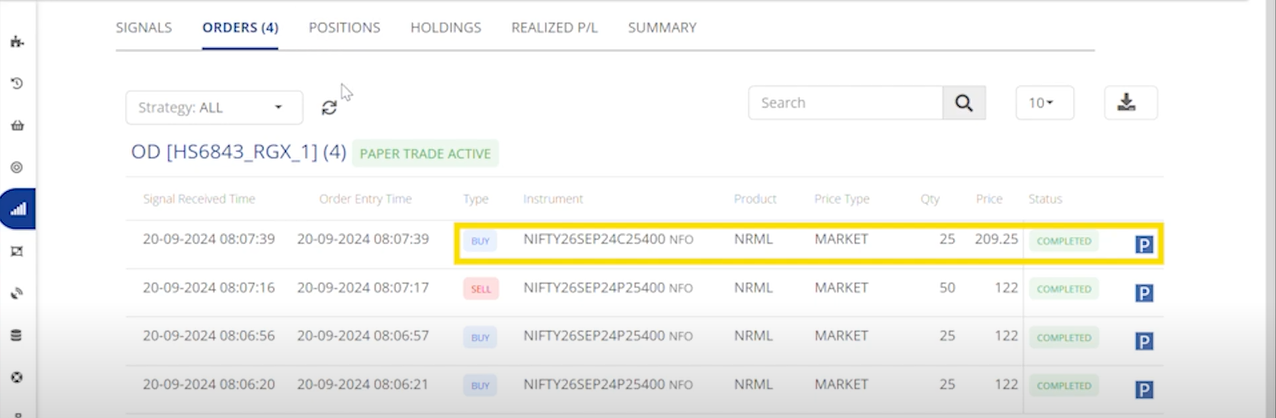Click the refresh orders icon

click(x=329, y=108)
